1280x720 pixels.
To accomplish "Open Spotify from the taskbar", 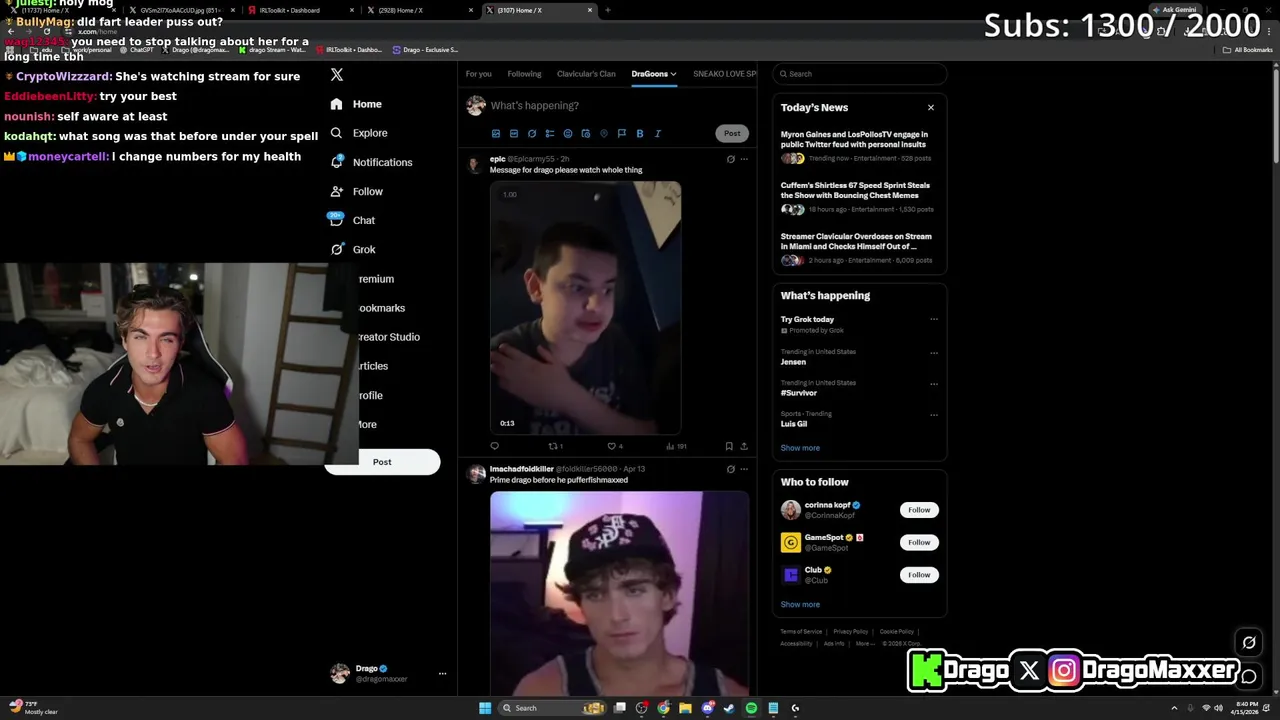I will [751, 708].
